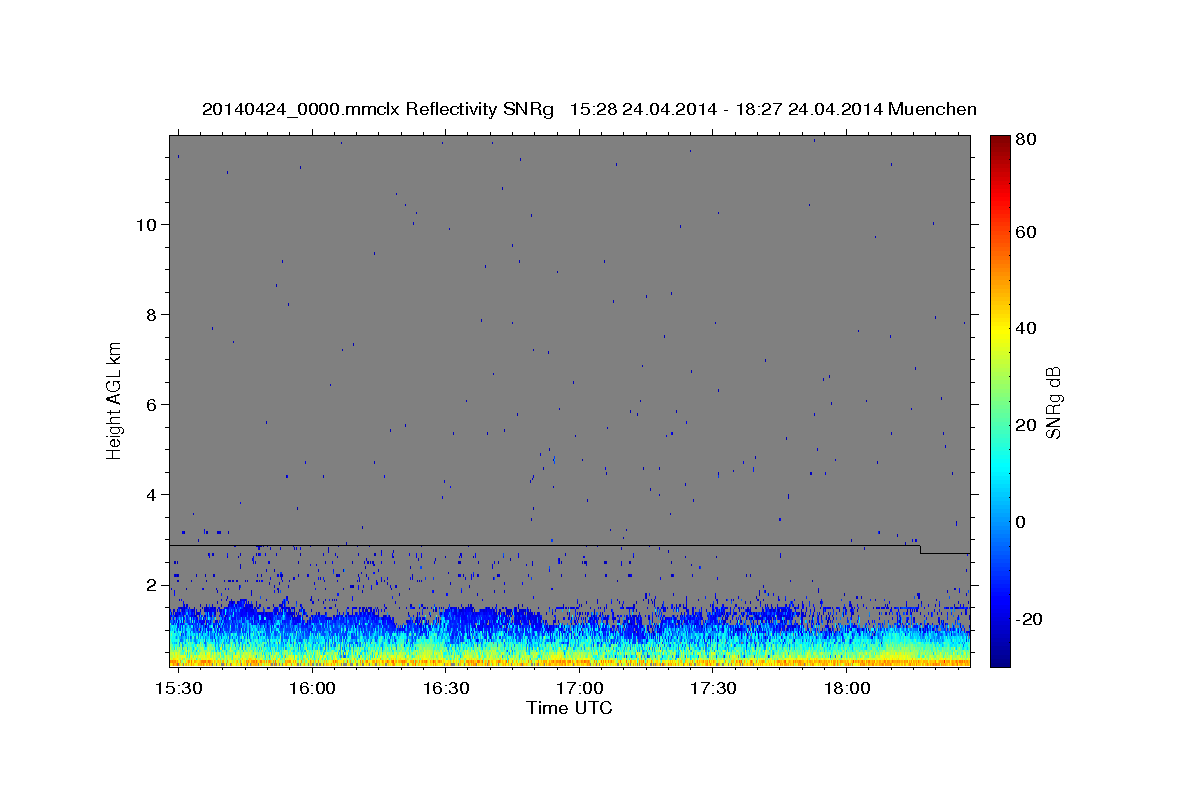Image resolution: width=1200 pixels, height=800 pixels.
Task: Click the step in the black horizontal line
Action: 920,549
